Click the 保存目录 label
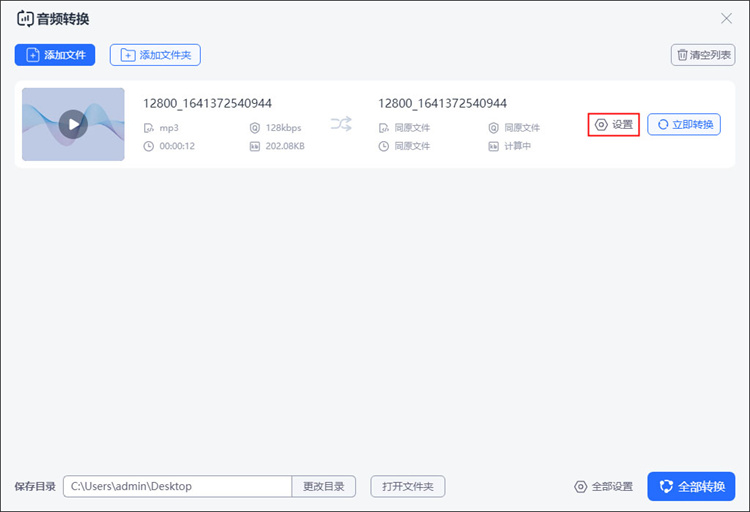This screenshot has height=512, width=750. click(35, 487)
